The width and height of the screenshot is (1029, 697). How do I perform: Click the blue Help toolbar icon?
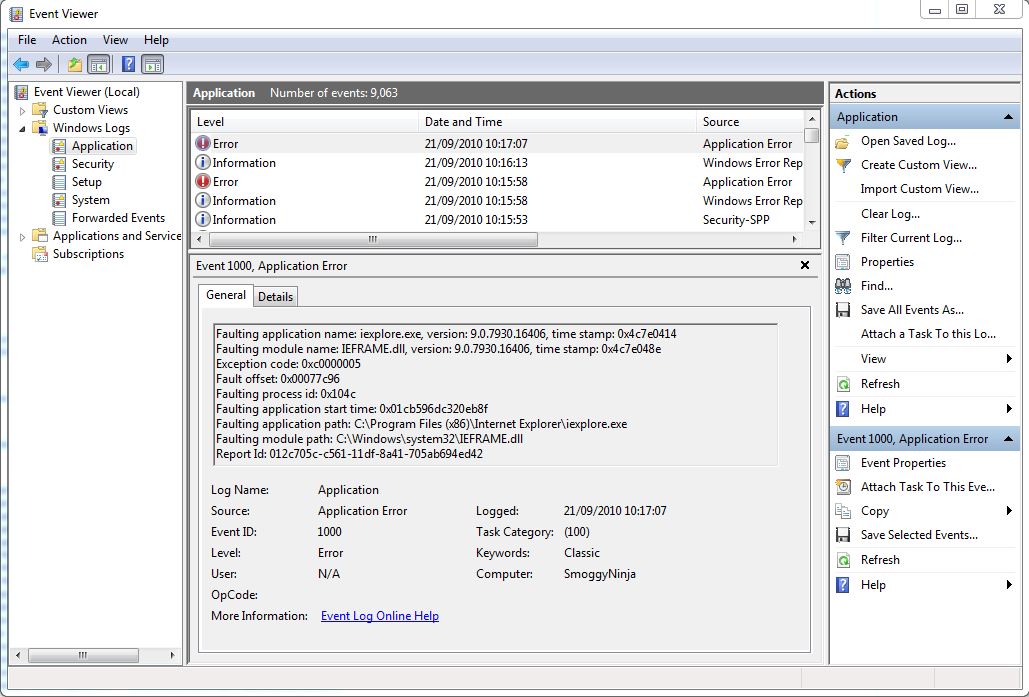[129, 64]
